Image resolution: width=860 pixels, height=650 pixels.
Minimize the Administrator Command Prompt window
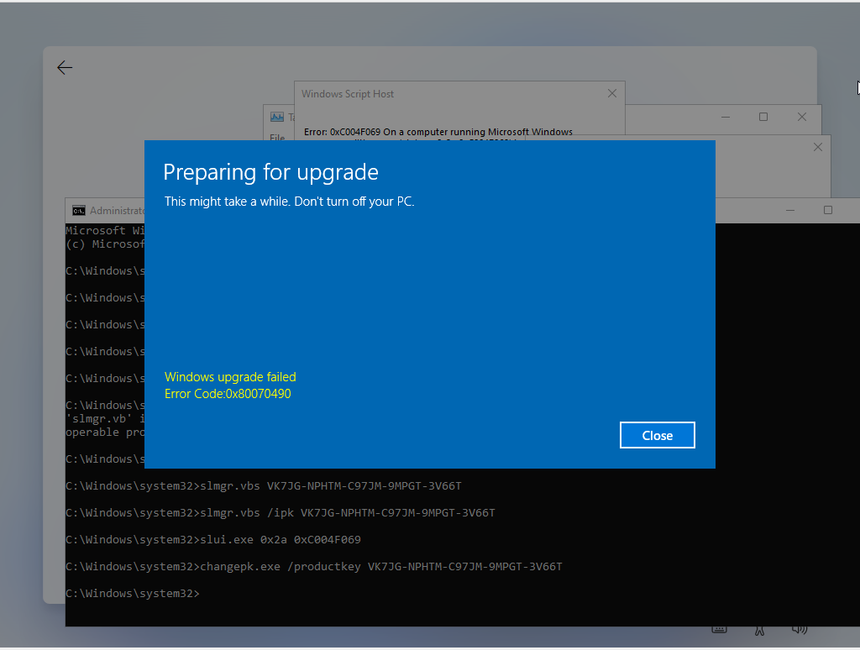coord(790,210)
